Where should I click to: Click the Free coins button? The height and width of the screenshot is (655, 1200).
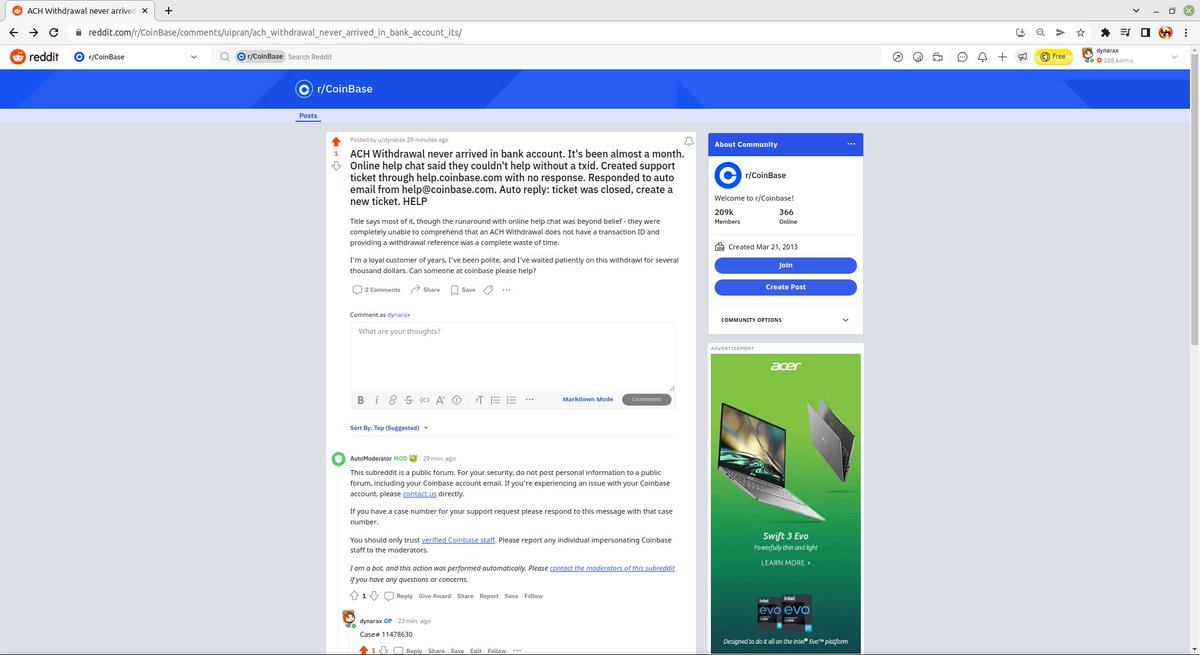pyautogui.click(x=1053, y=57)
